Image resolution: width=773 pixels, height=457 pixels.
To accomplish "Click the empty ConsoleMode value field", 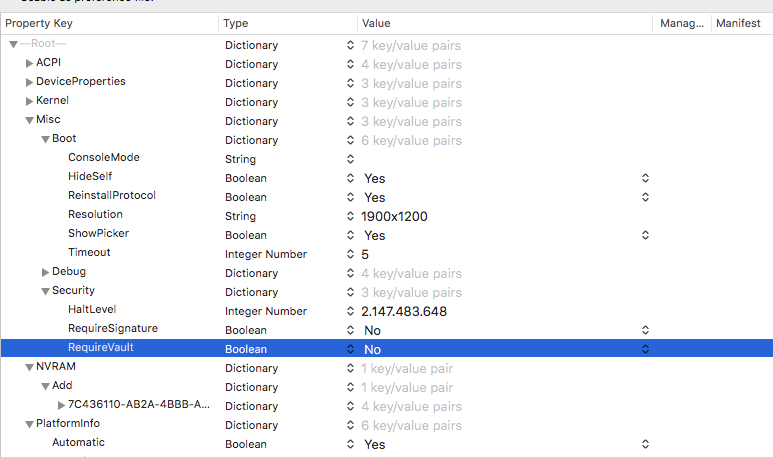I will 503,159.
